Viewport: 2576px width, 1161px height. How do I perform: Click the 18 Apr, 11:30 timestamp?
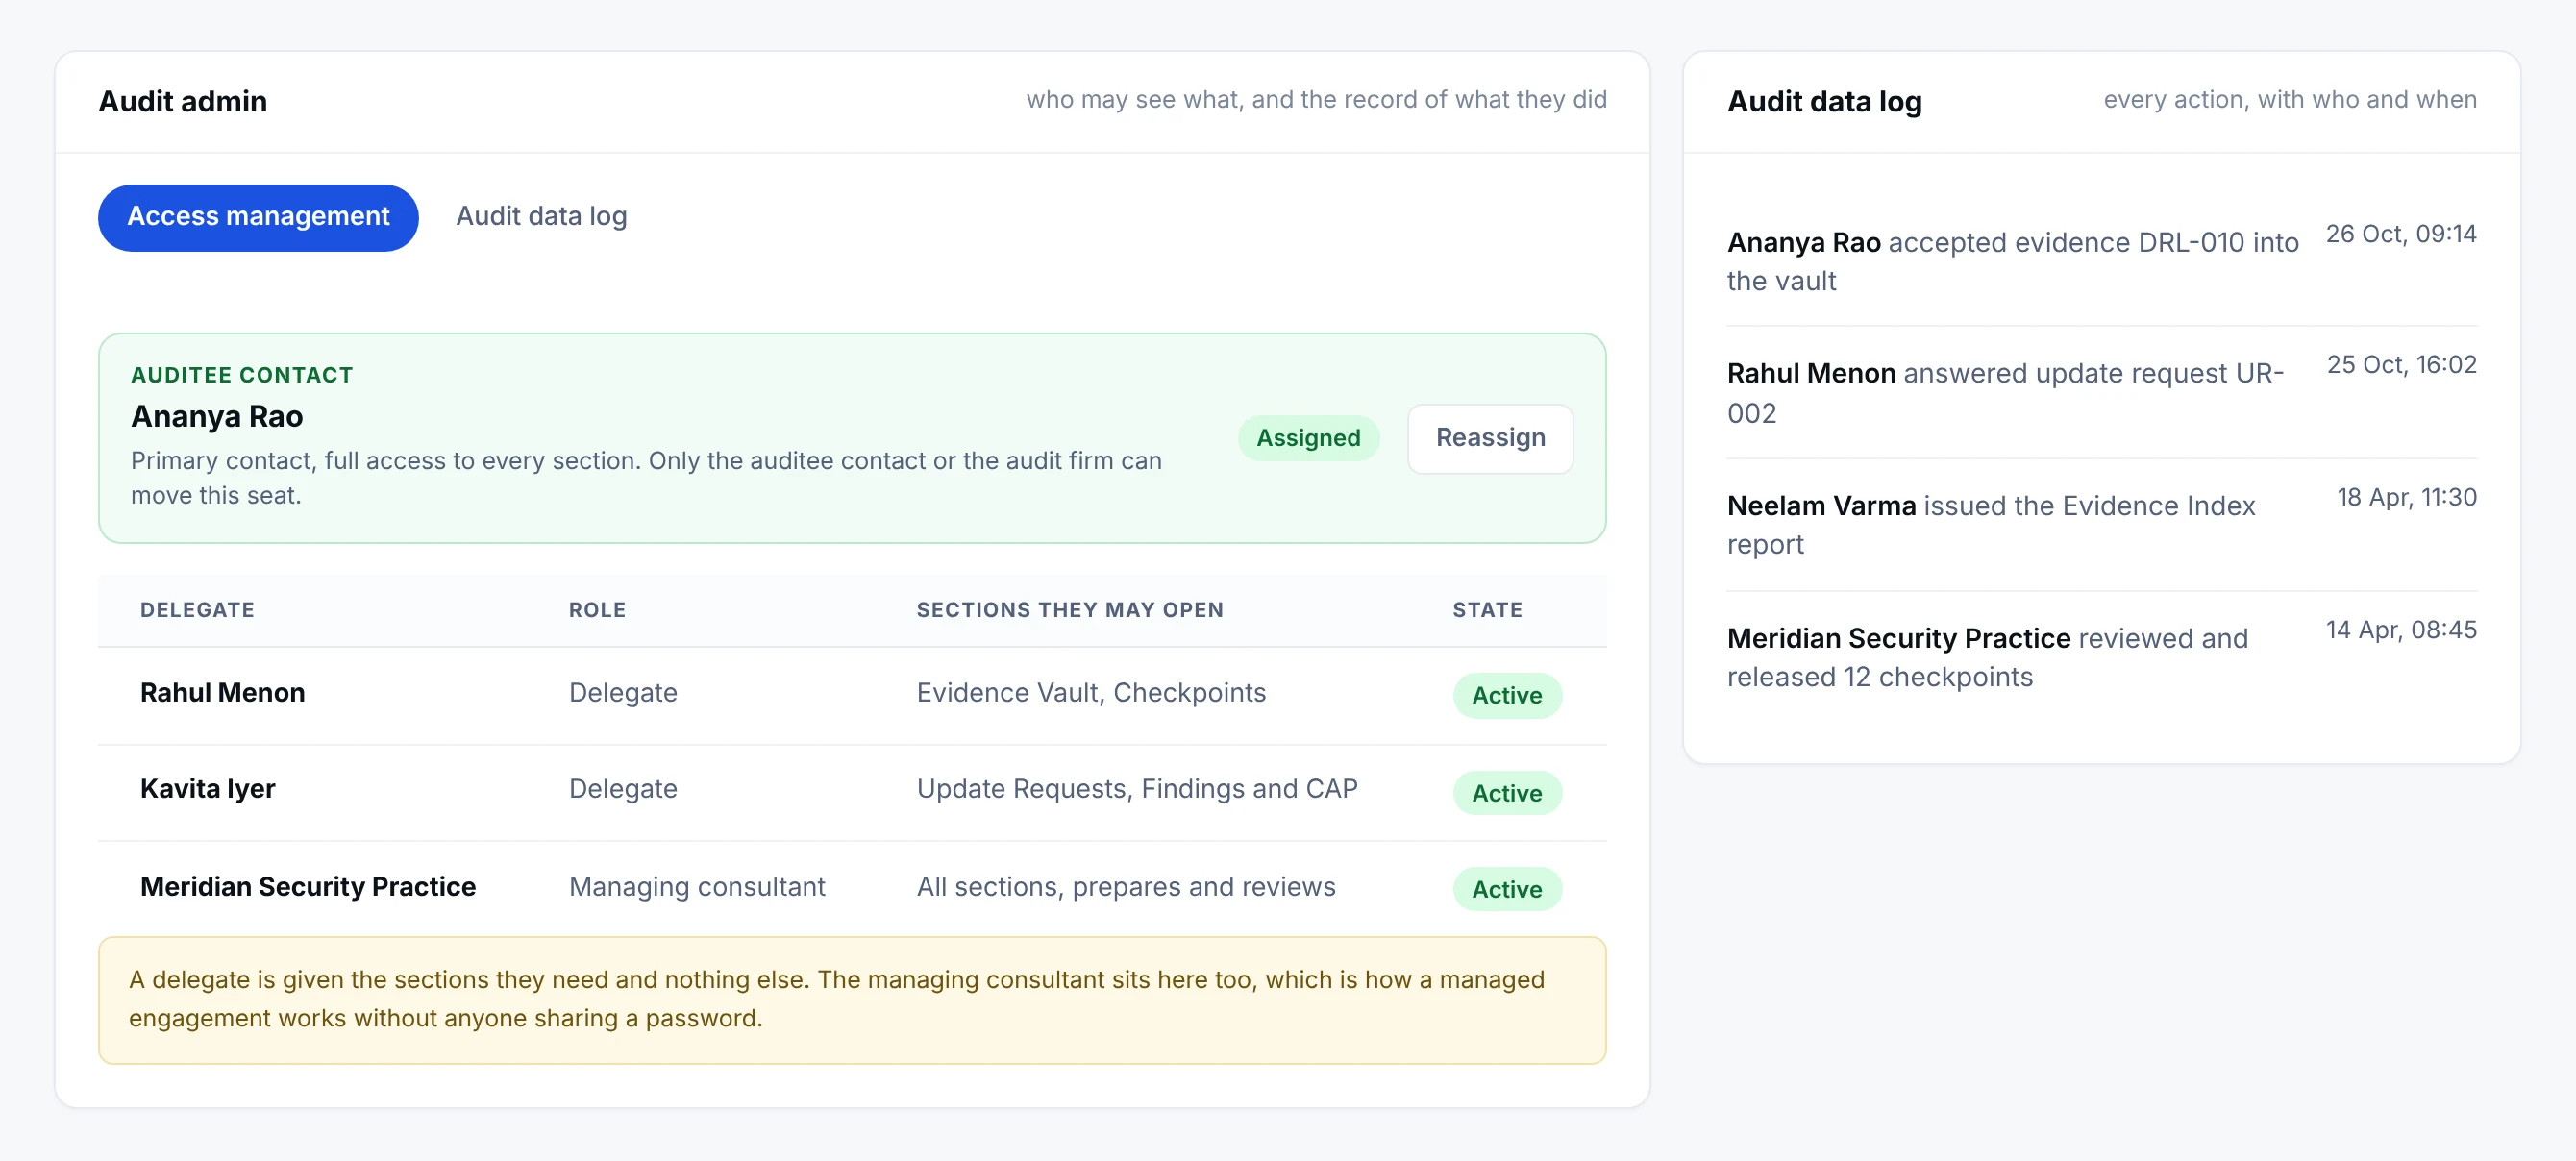tap(2406, 497)
